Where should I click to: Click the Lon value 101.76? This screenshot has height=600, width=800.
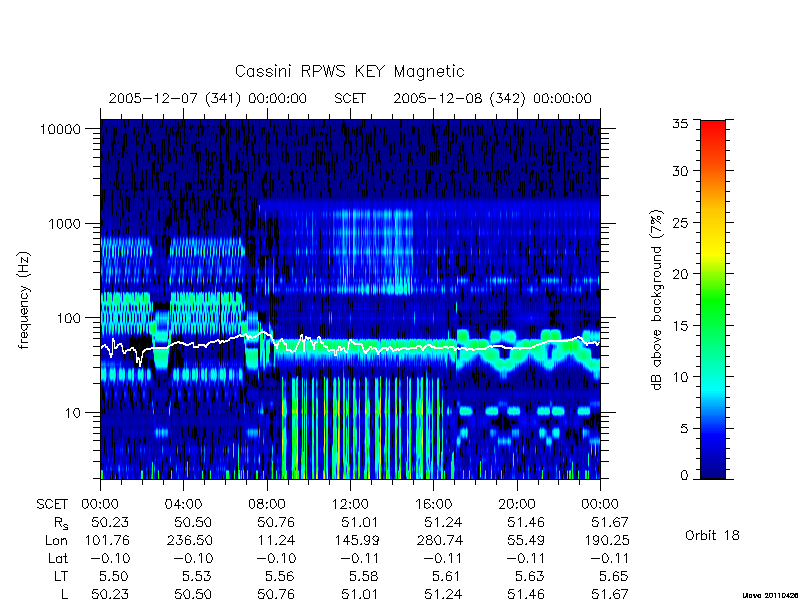coord(106,540)
